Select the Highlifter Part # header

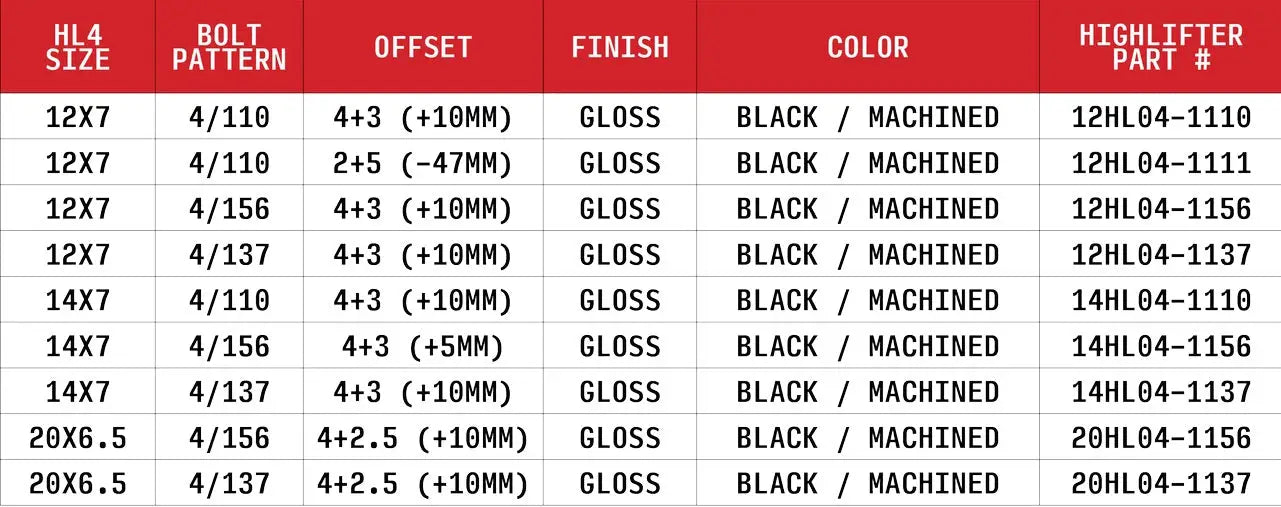pyautogui.click(x=1161, y=47)
